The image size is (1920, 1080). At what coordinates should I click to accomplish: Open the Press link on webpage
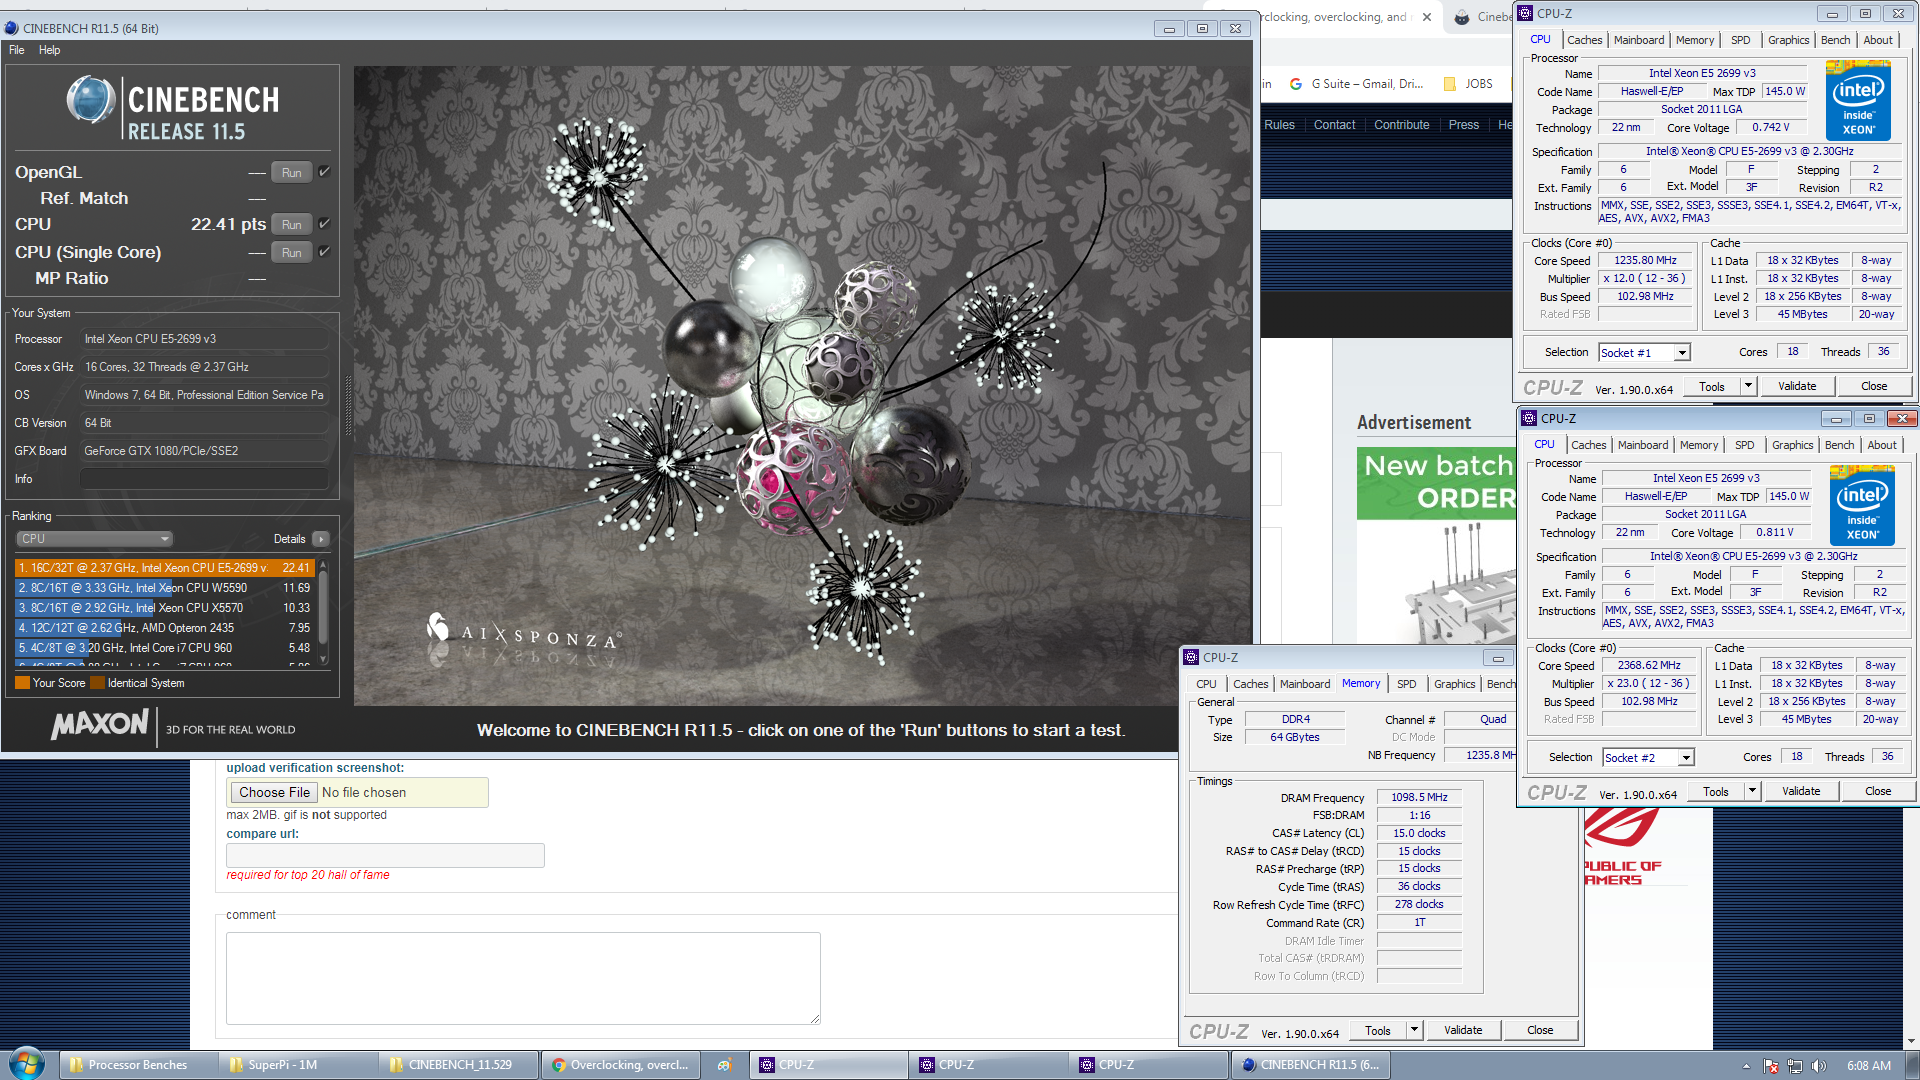[x=1463, y=125]
